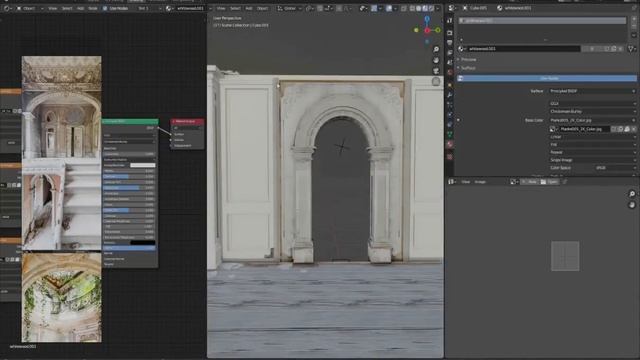Click the image editor zoom magnifier icon
640x360 pixels.
pos(632,194)
